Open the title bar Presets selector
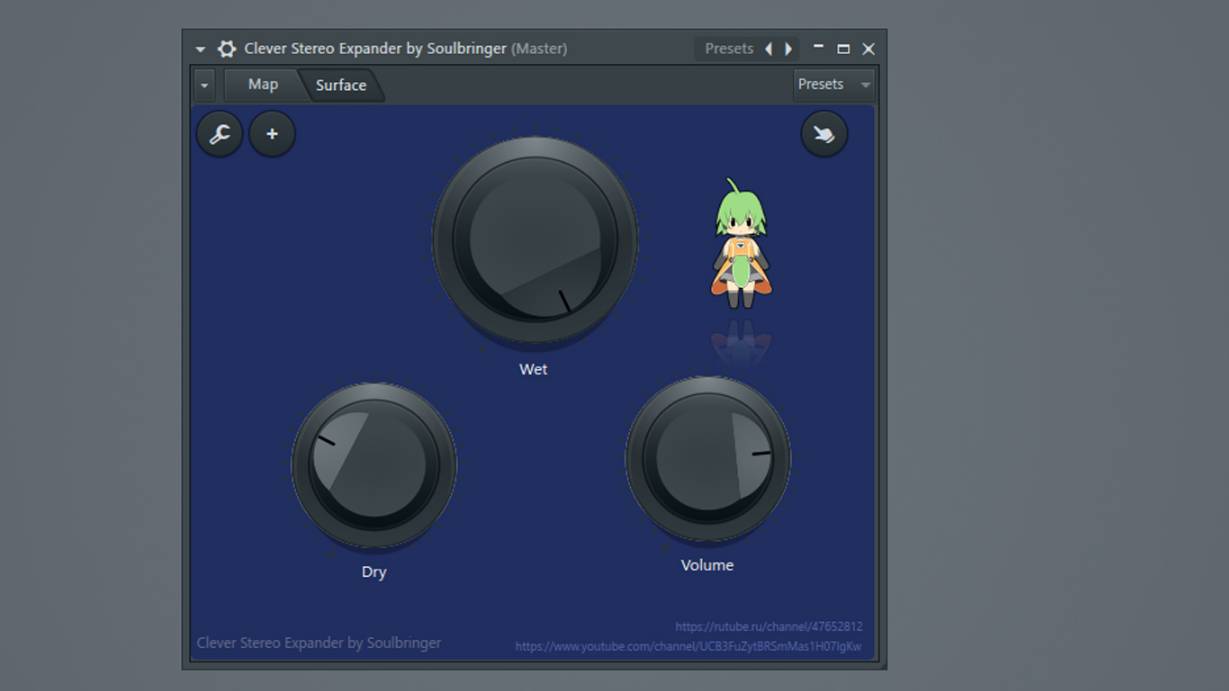The height and width of the screenshot is (691, 1229). [x=728, y=48]
